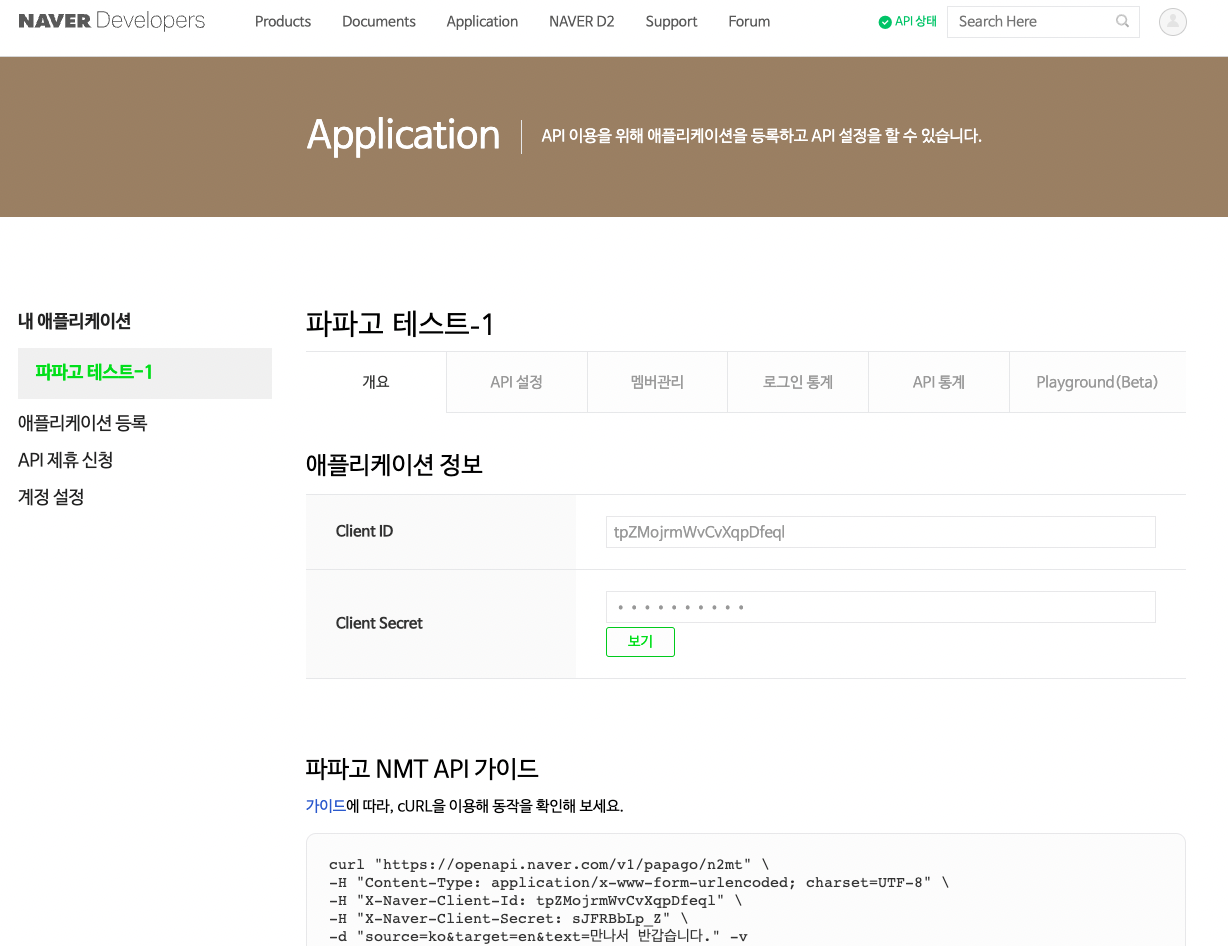Image resolution: width=1228 pixels, height=946 pixels.
Task: Click the Client Secret label
Action: click(x=379, y=623)
